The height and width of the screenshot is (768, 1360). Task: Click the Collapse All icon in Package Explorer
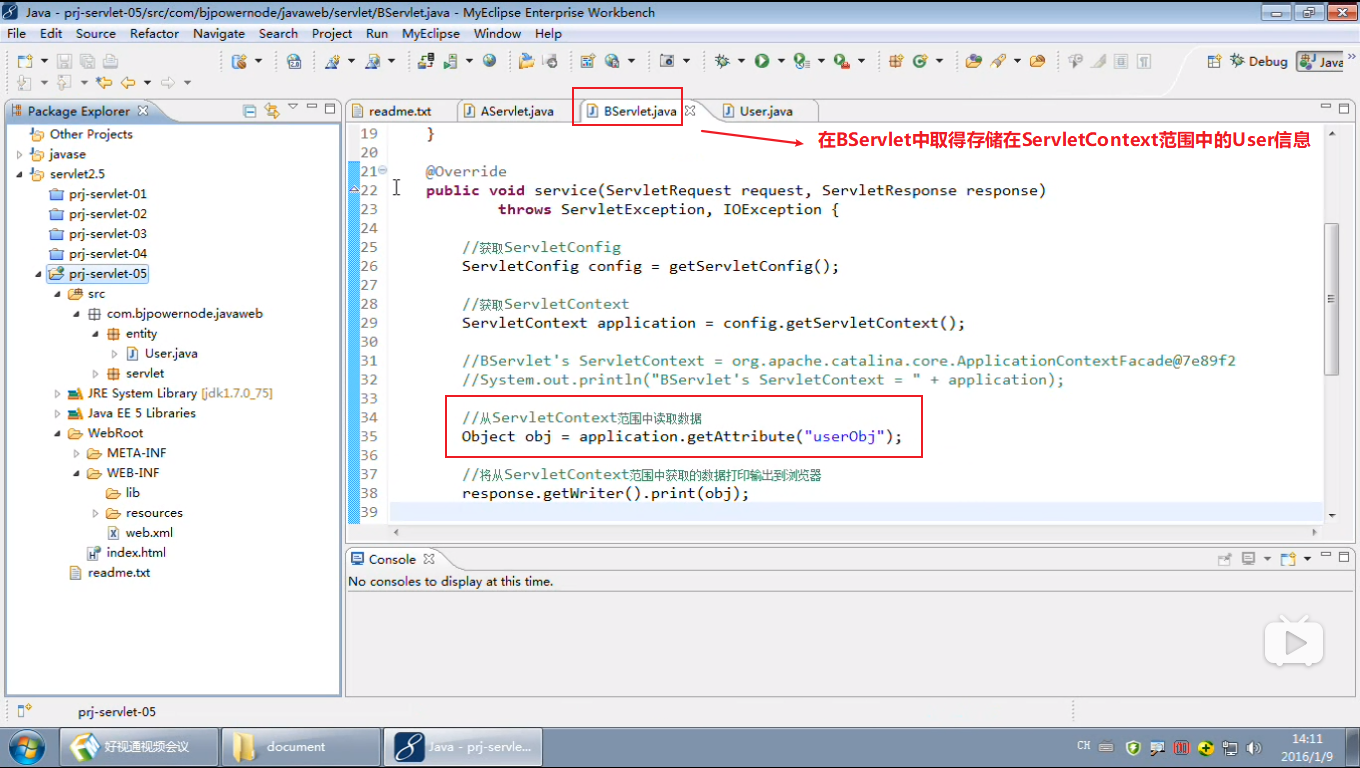coord(250,110)
